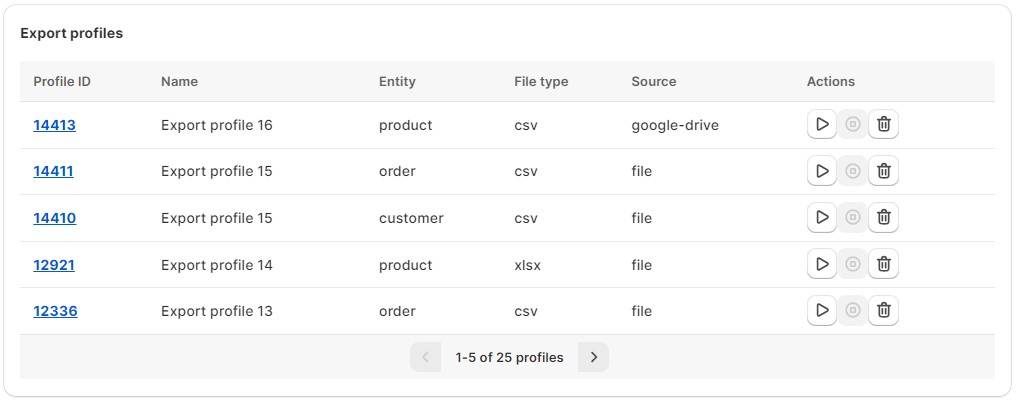
Task: Click file source in row 14411
Action: point(641,171)
